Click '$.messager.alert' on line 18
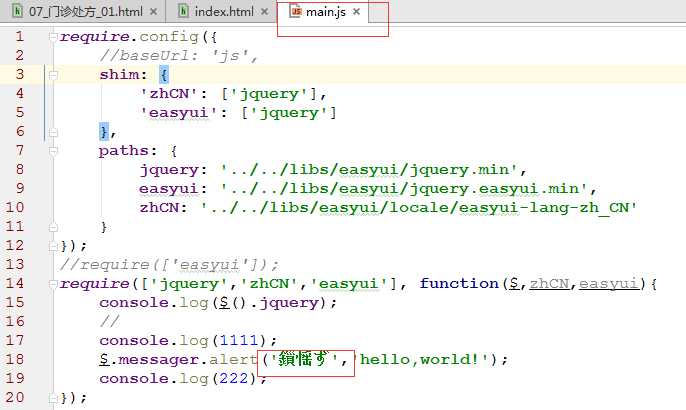Viewport: 686px width, 410px height. click(x=178, y=360)
